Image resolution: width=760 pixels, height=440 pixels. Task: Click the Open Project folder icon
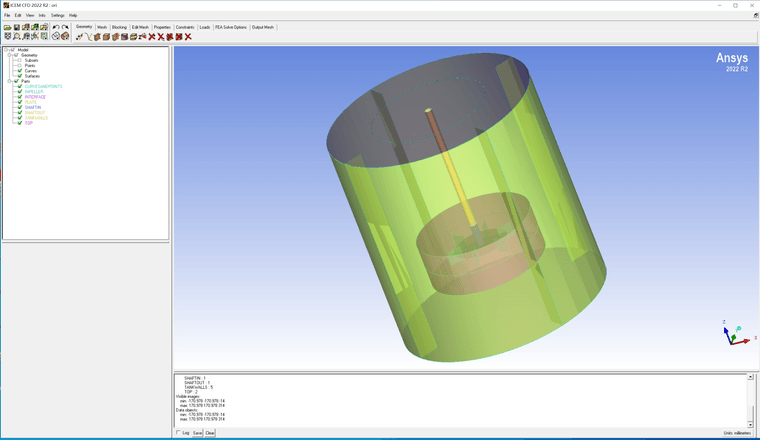[7, 27]
